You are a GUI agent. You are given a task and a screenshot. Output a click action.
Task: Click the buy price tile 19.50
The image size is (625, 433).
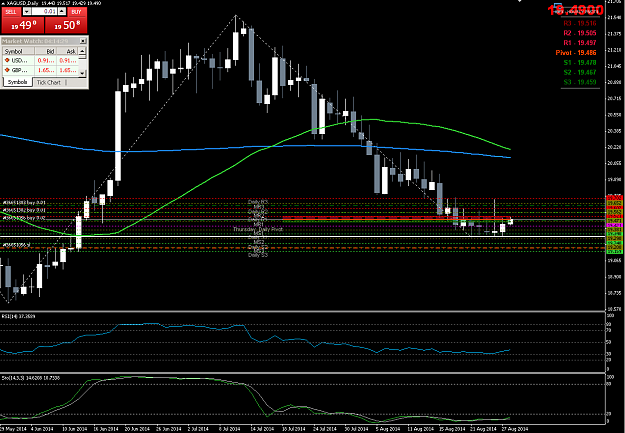pos(66,26)
